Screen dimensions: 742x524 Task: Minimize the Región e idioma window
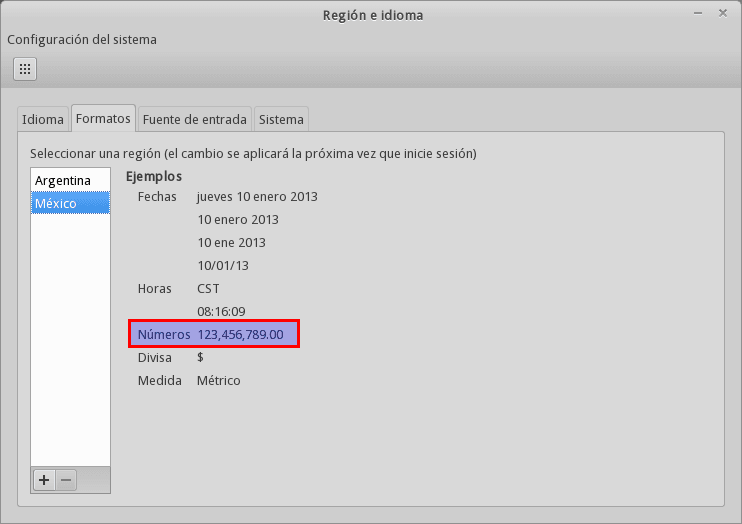[x=698, y=13]
